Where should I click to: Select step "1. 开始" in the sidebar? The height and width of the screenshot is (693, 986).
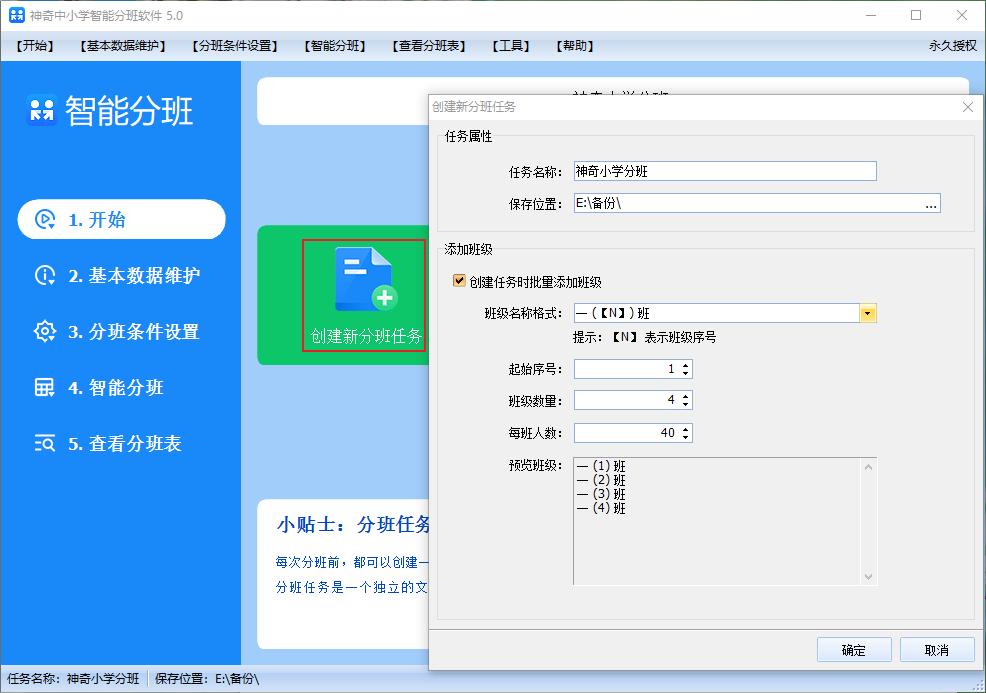pyautogui.click(x=120, y=219)
